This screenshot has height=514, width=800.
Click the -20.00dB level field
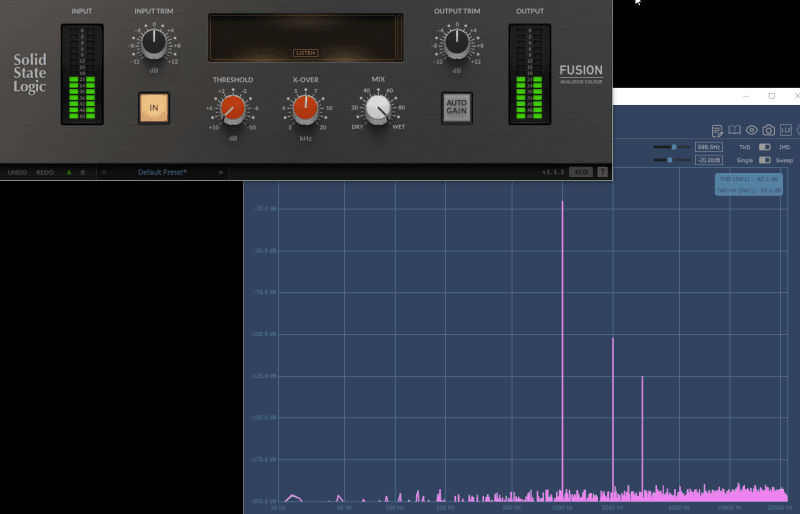click(709, 160)
